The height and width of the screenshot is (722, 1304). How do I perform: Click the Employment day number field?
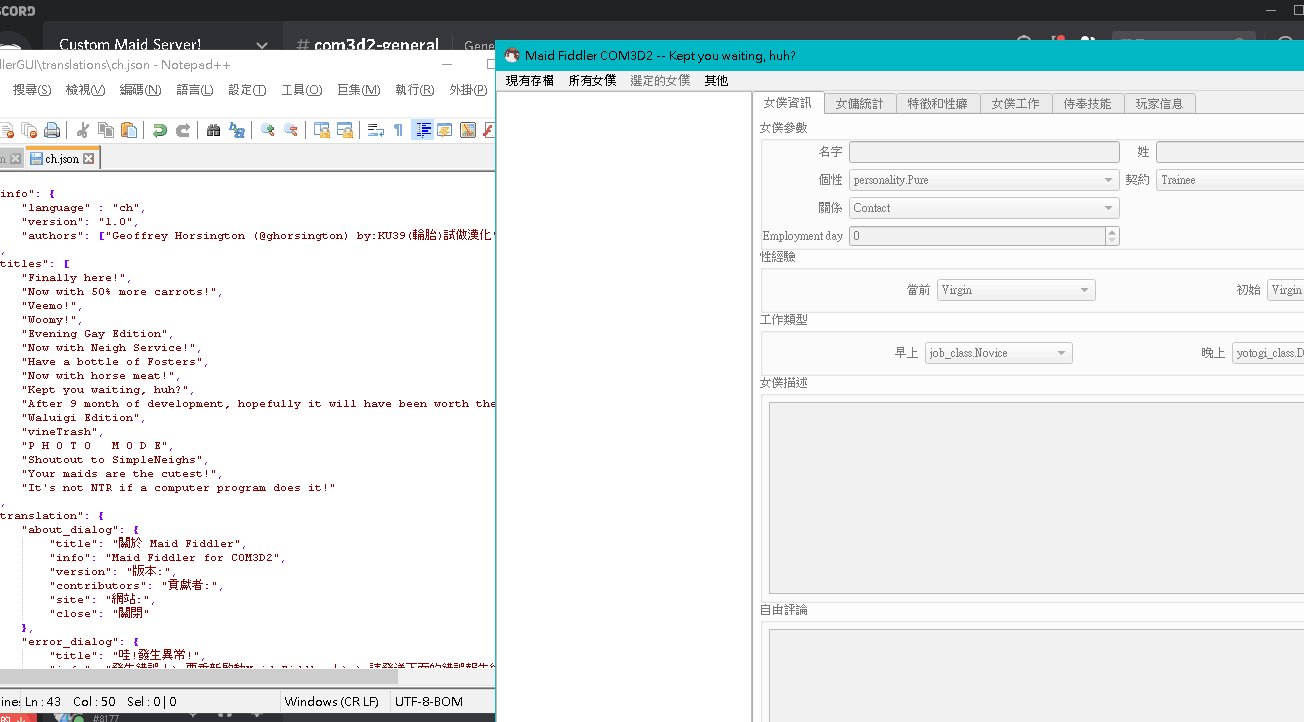tap(977, 236)
